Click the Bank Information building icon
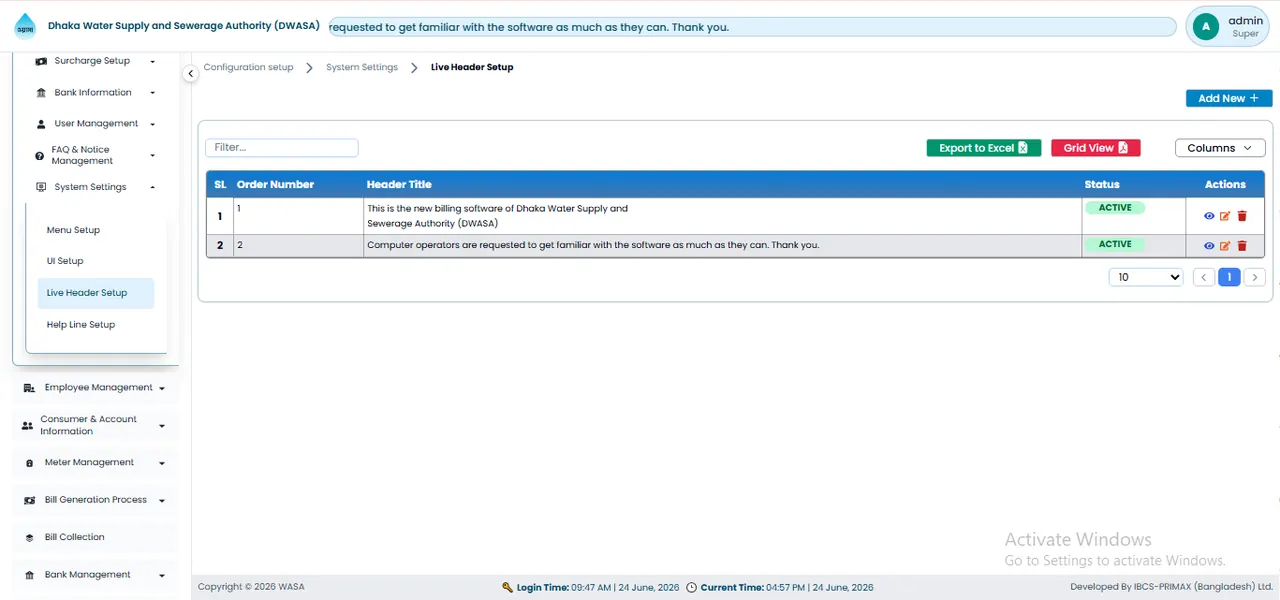Screen dimensions: 1280x600 tap(41, 93)
